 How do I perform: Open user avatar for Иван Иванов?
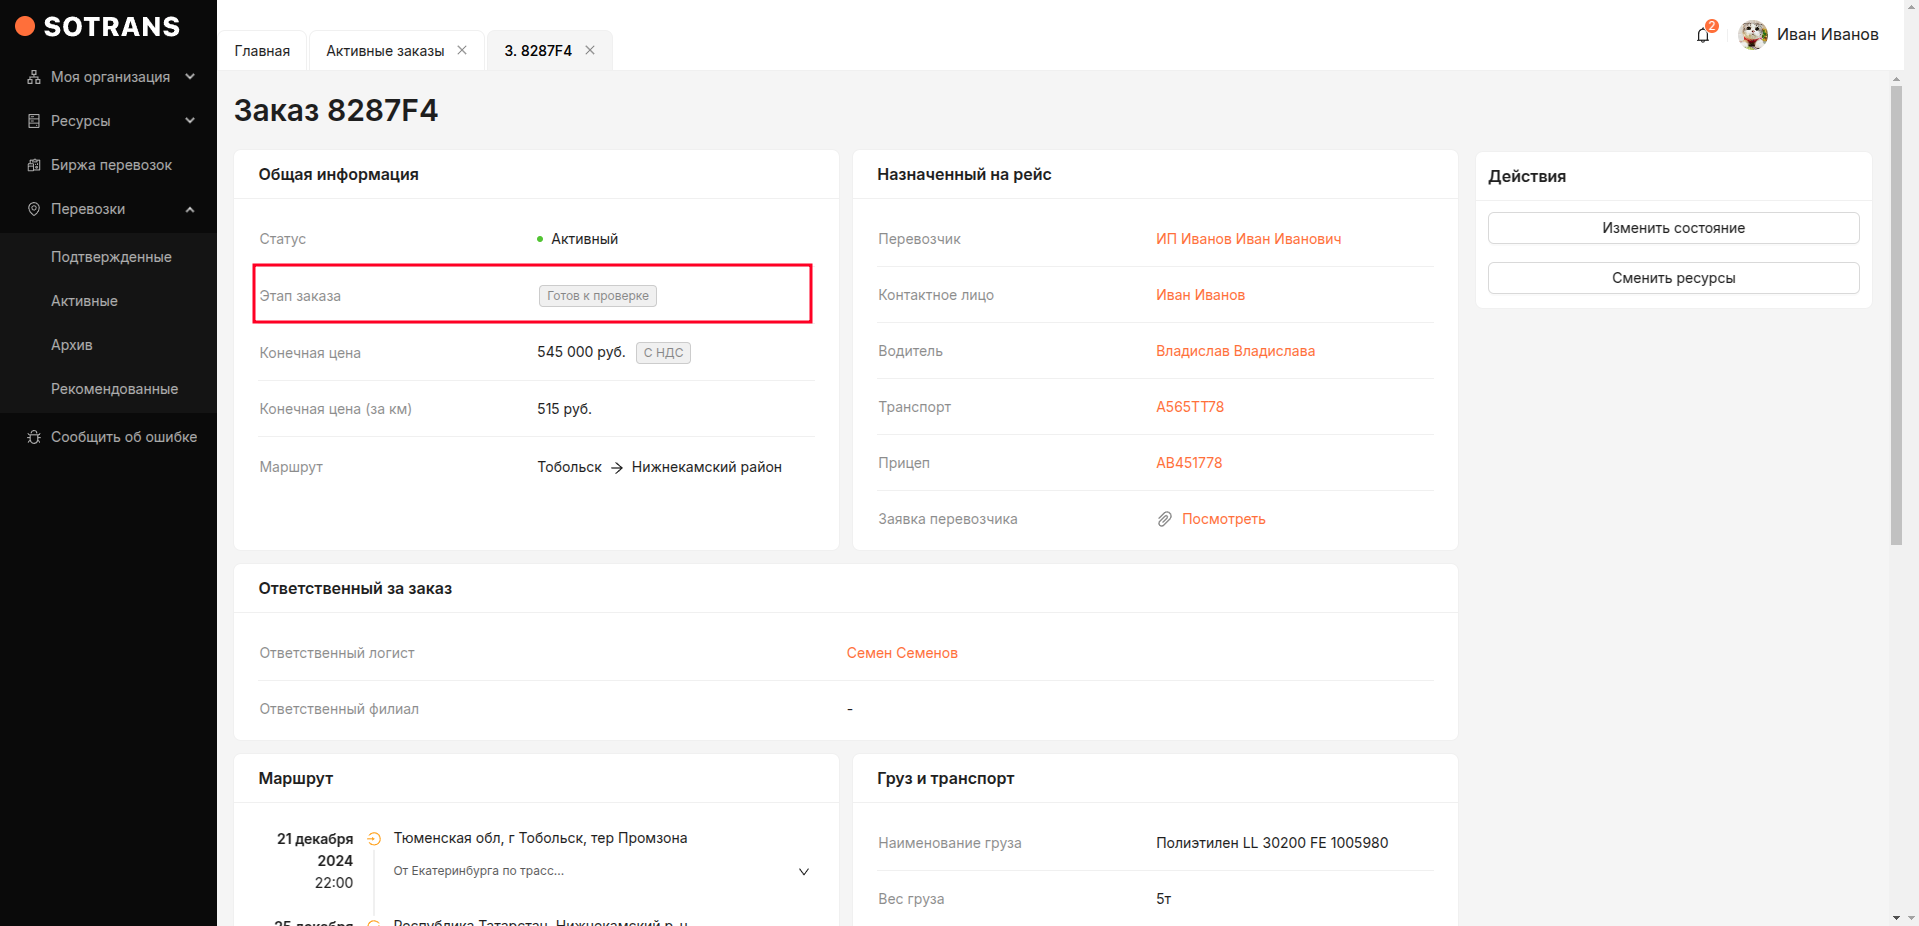click(1752, 35)
